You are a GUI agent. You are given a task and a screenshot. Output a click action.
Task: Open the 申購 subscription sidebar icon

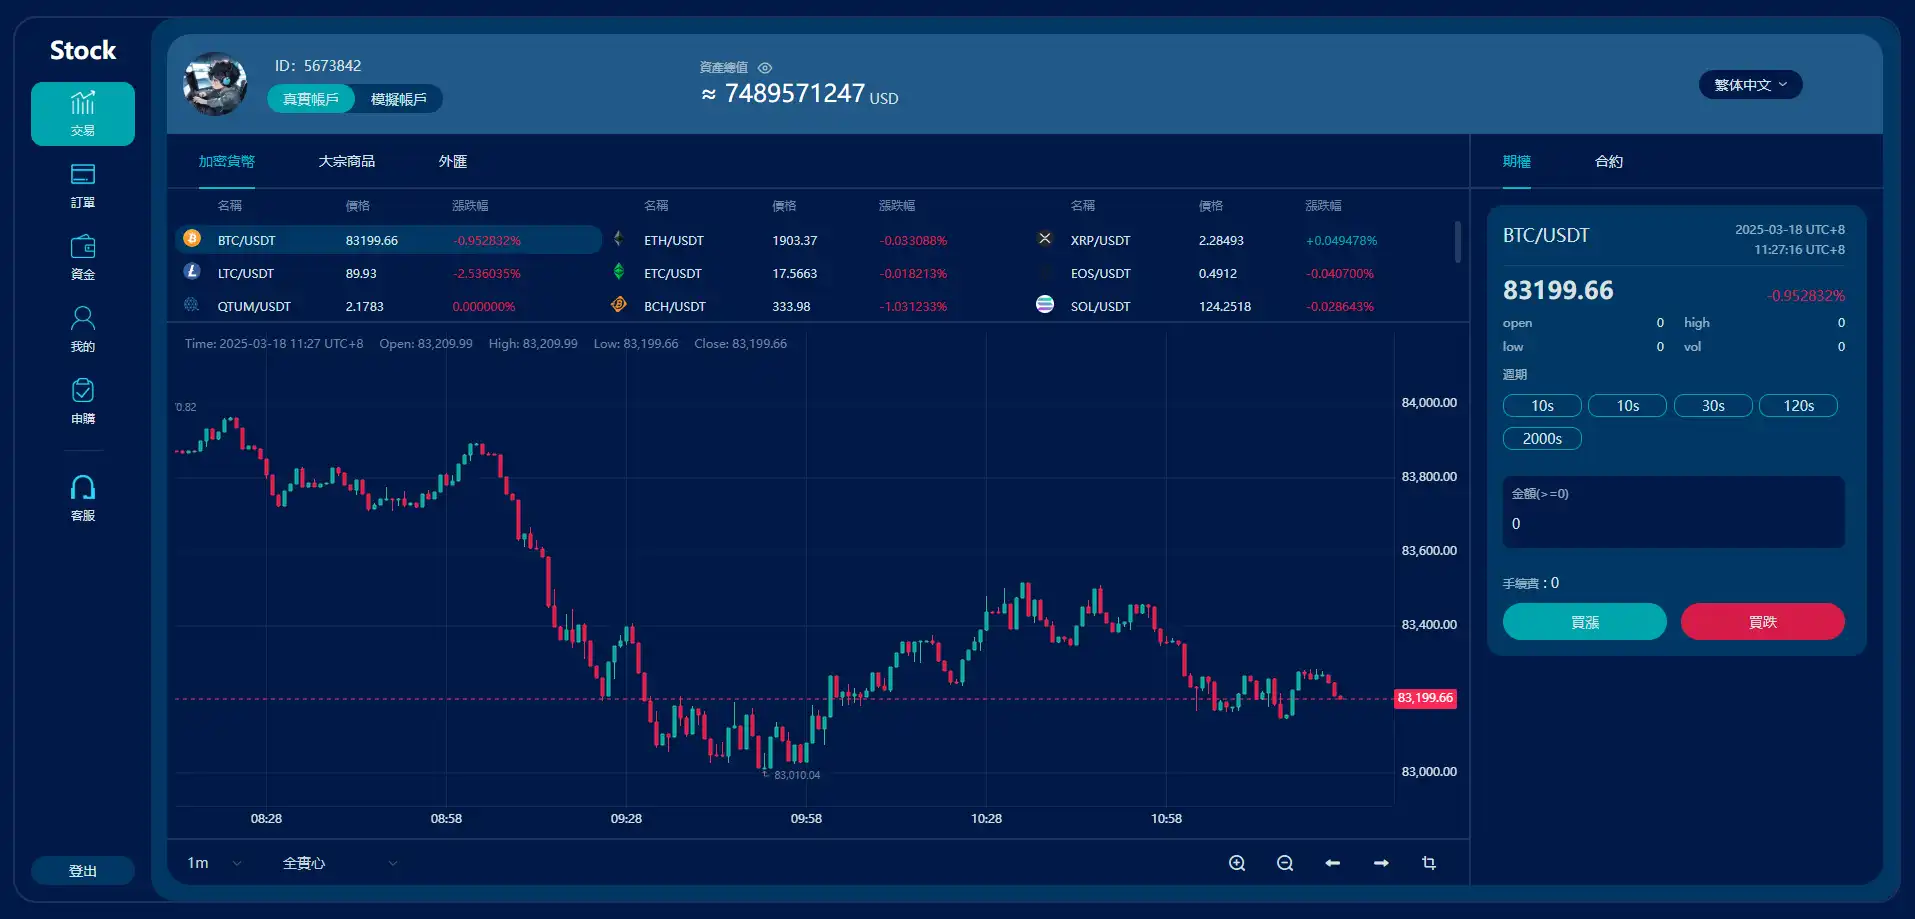pos(83,402)
